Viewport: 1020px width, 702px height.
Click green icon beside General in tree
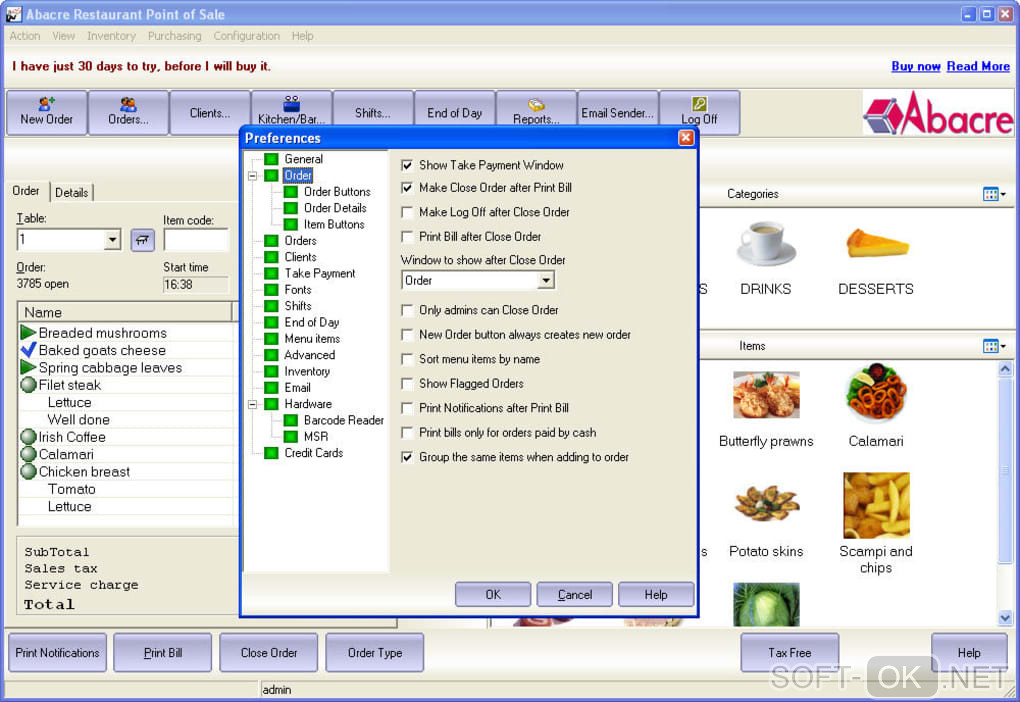271,159
